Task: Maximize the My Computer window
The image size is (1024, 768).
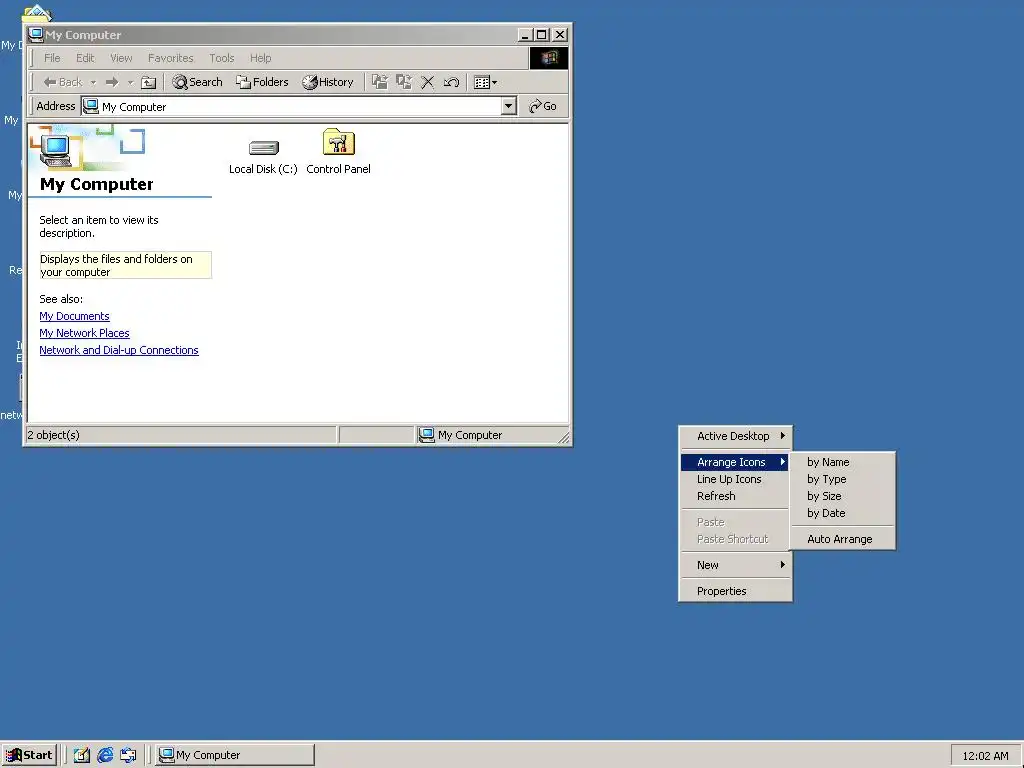Action: [541, 35]
